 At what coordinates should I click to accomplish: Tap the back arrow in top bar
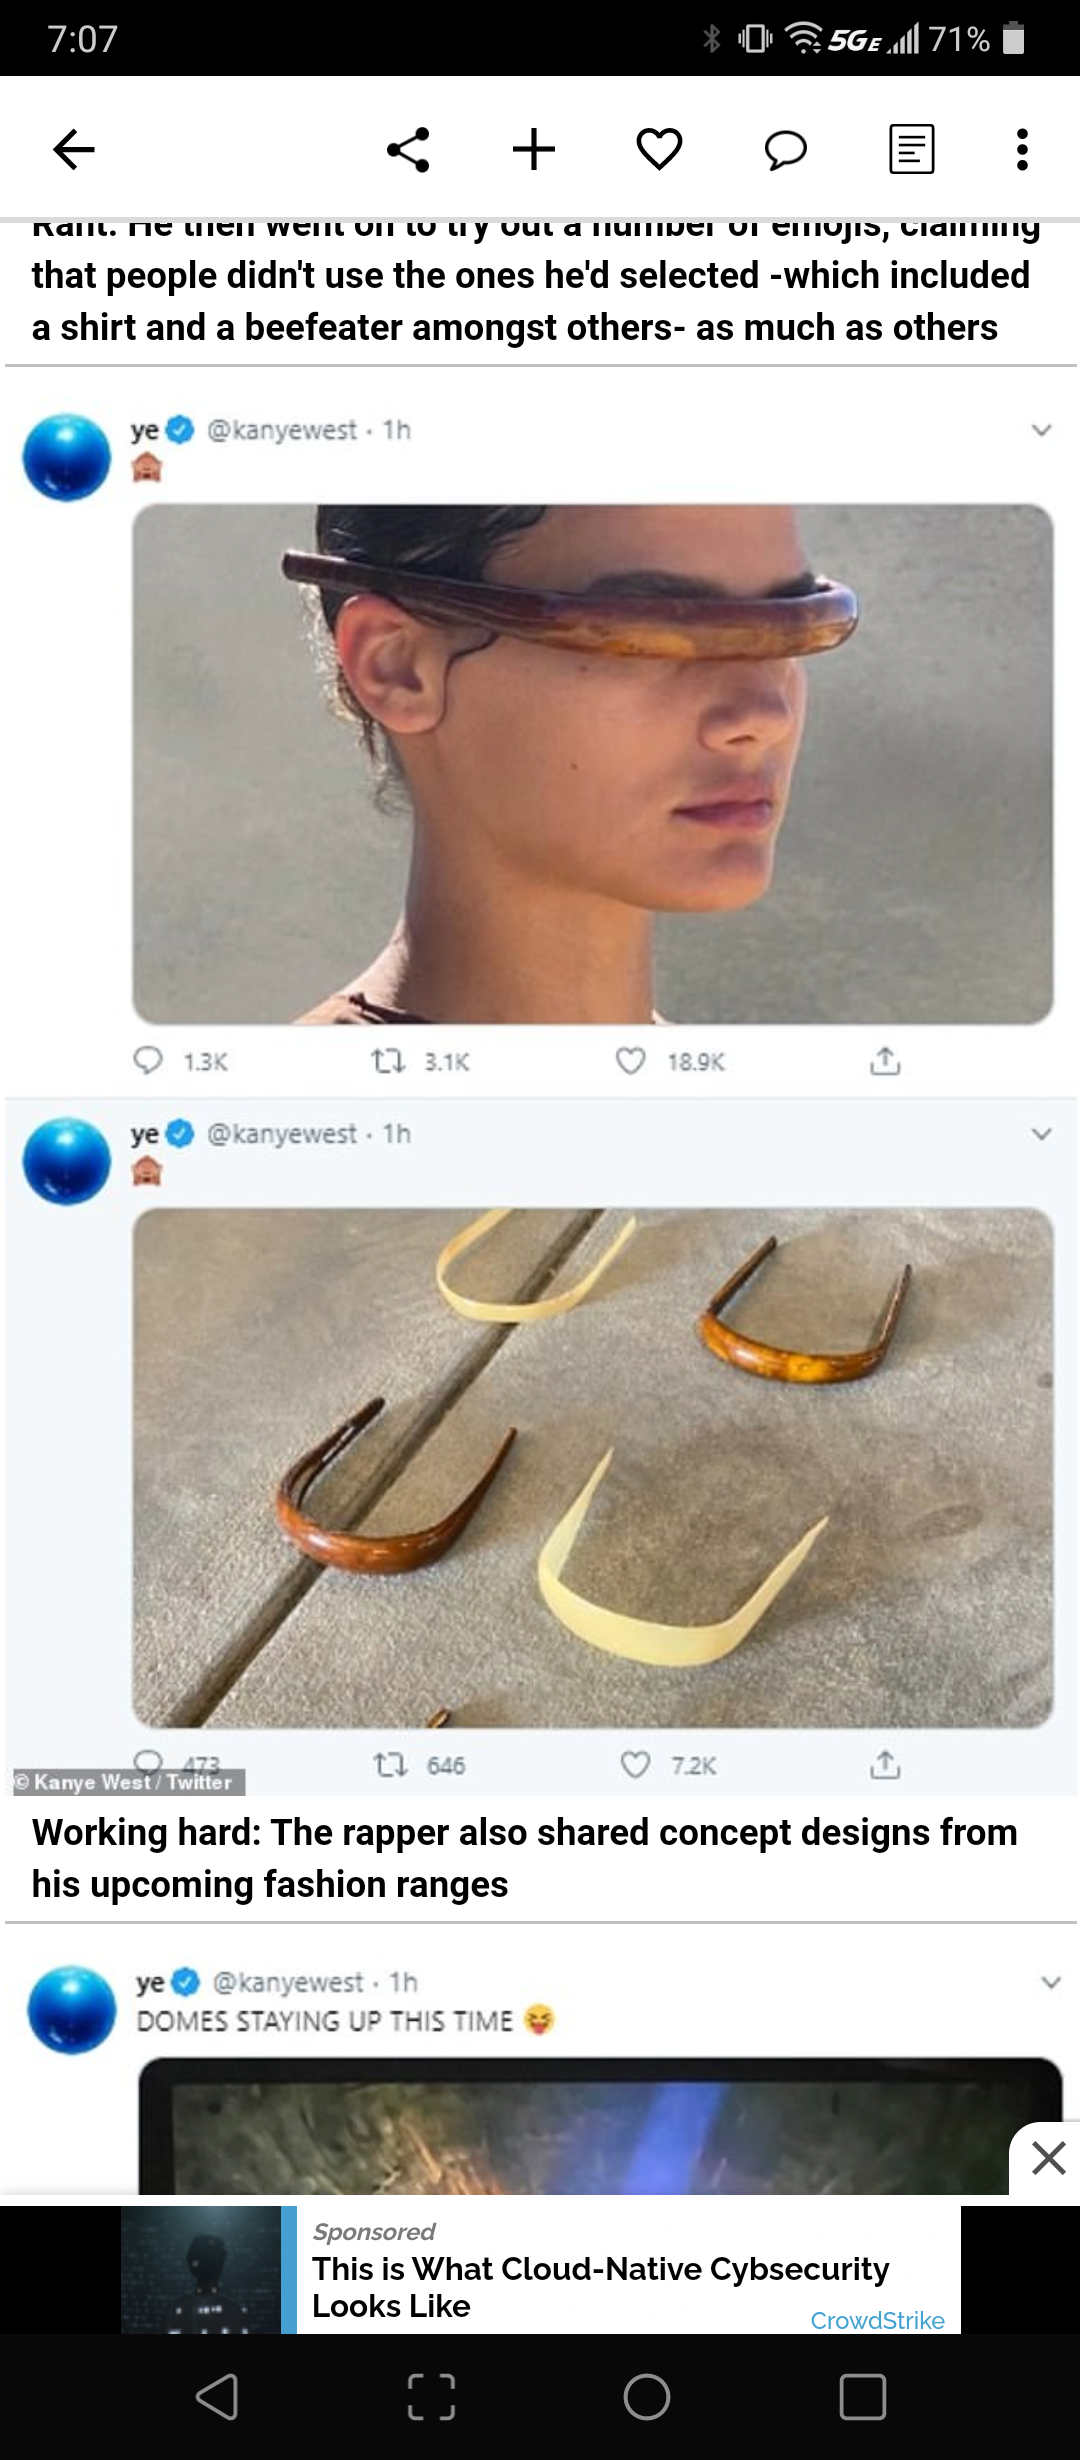(x=74, y=150)
